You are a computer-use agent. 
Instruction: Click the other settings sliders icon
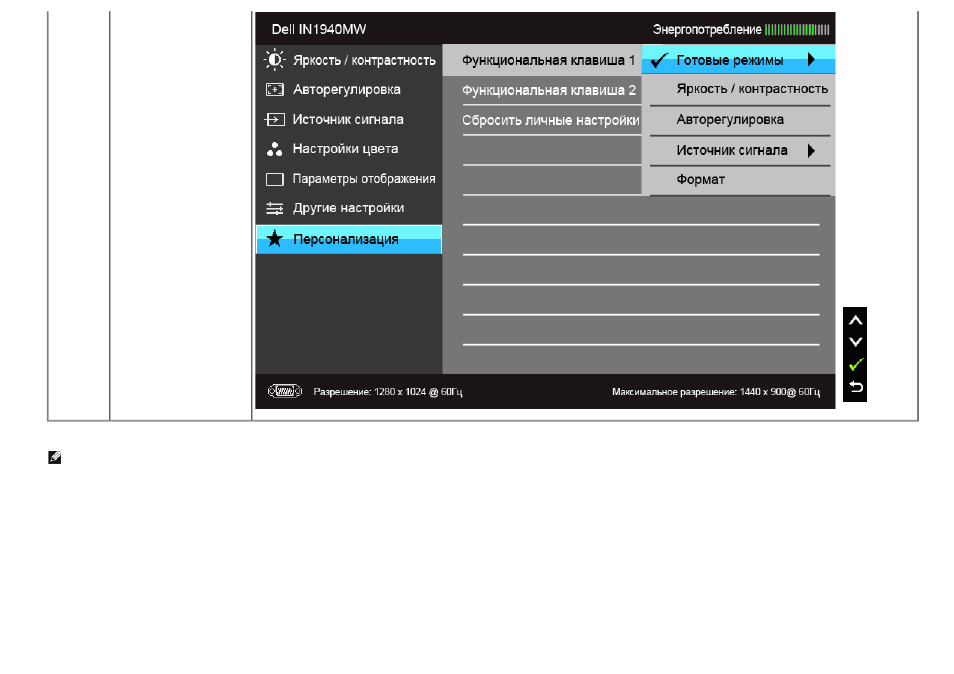click(x=274, y=209)
